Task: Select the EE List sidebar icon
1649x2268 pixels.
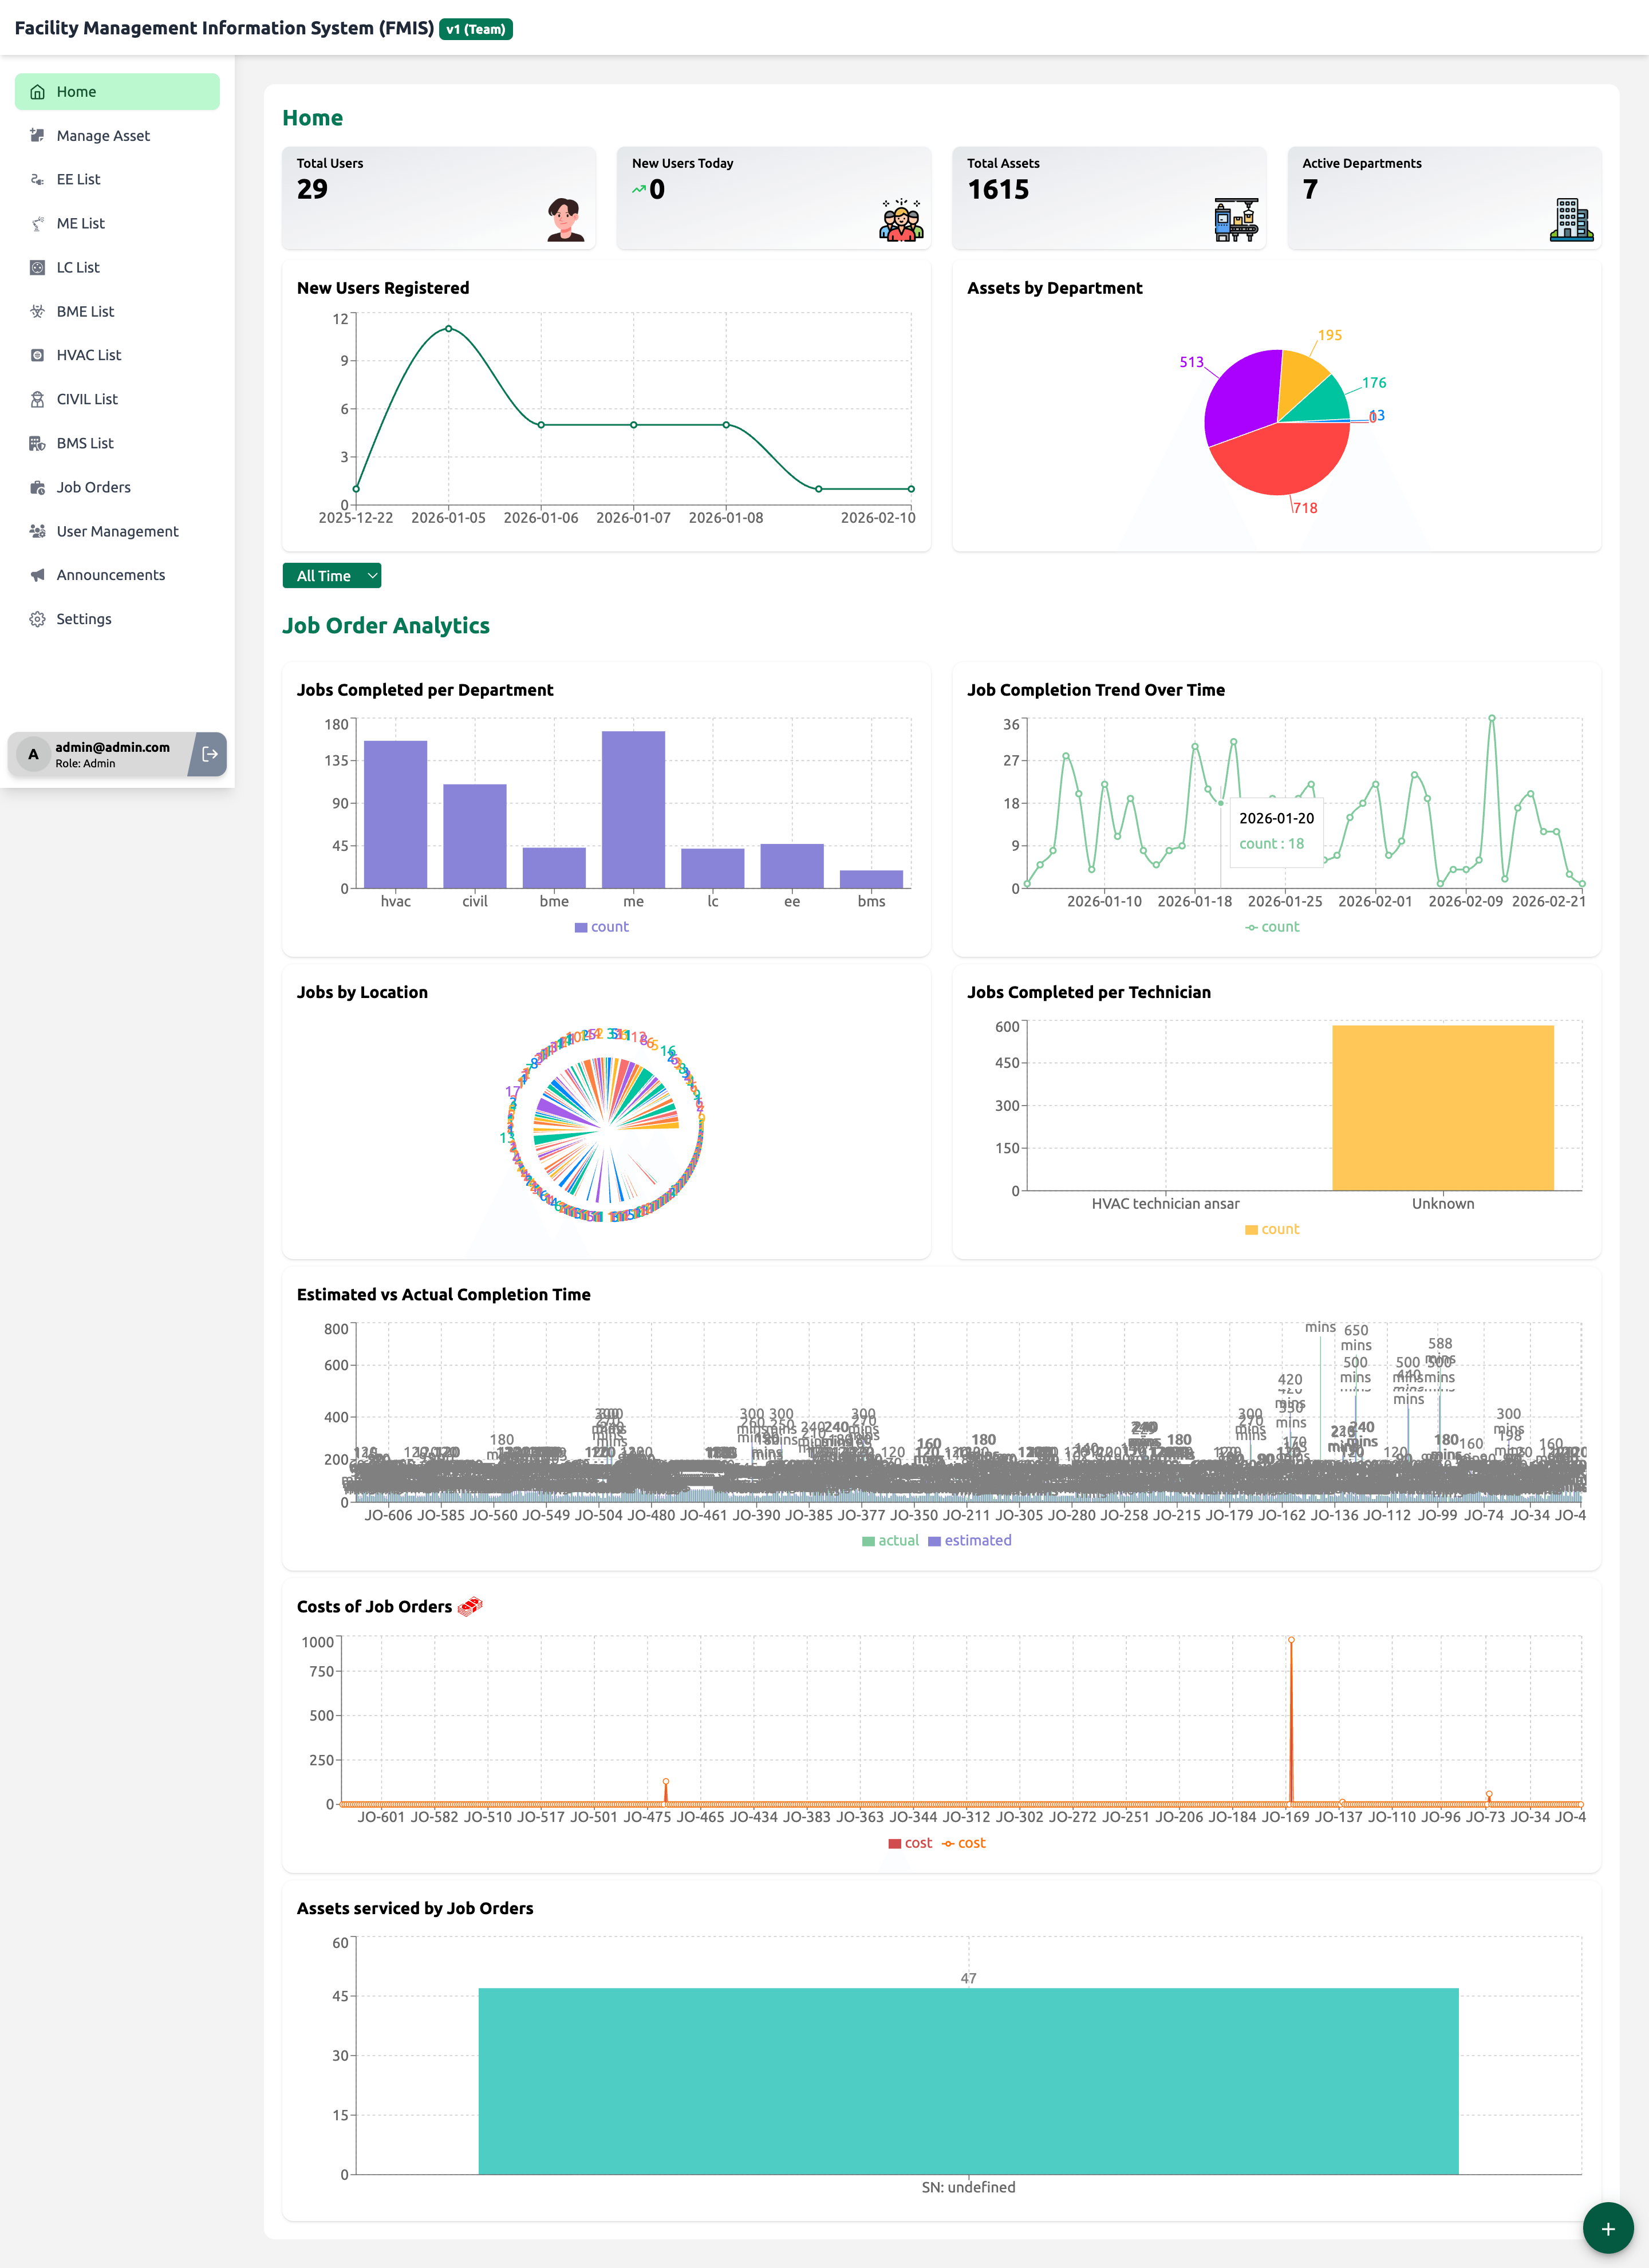Action: (37, 179)
